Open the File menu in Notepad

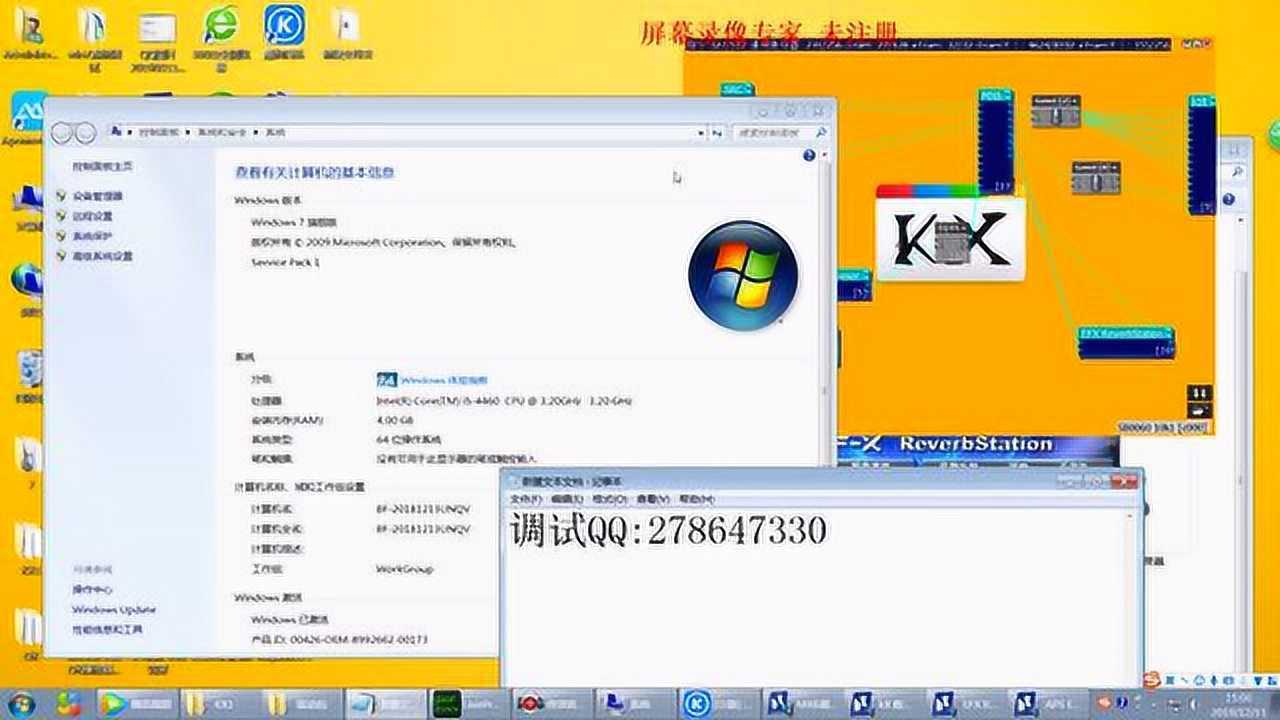(x=525, y=498)
